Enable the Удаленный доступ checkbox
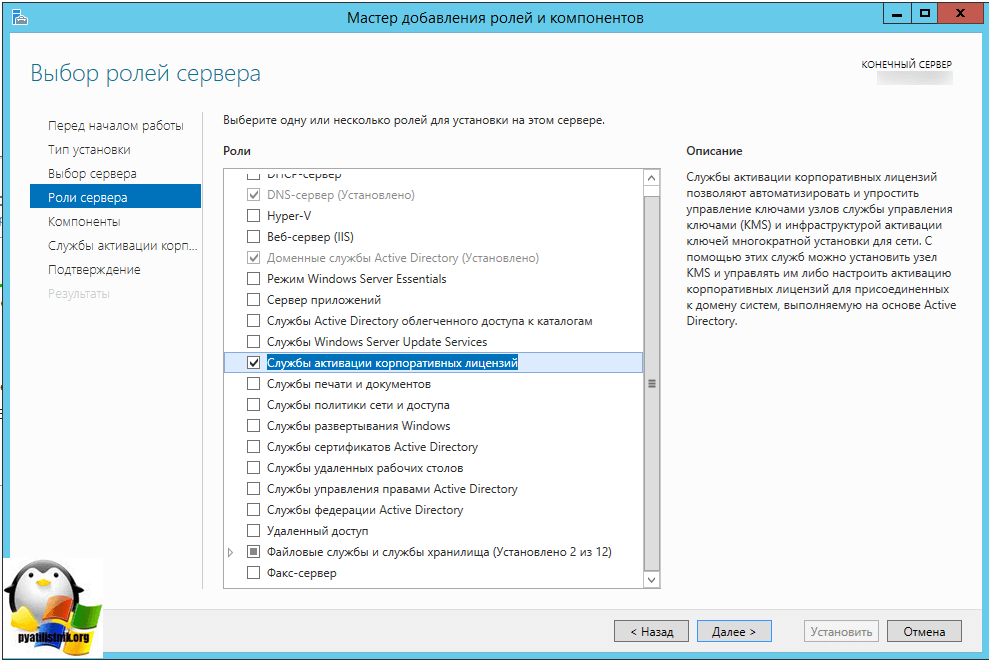This screenshot has width=989, height=660. pos(254,531)
